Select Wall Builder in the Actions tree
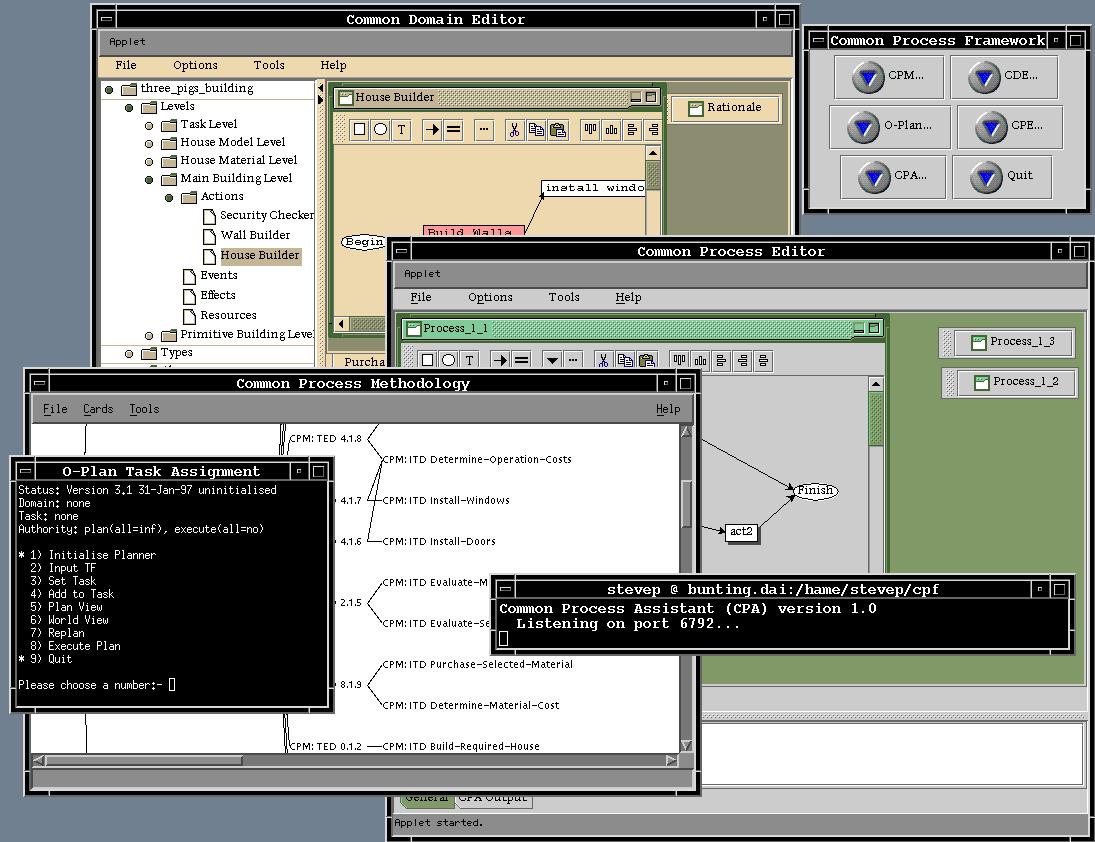Image resolution: width=1095 pixels, height=842 pixels. coord(255,236)
